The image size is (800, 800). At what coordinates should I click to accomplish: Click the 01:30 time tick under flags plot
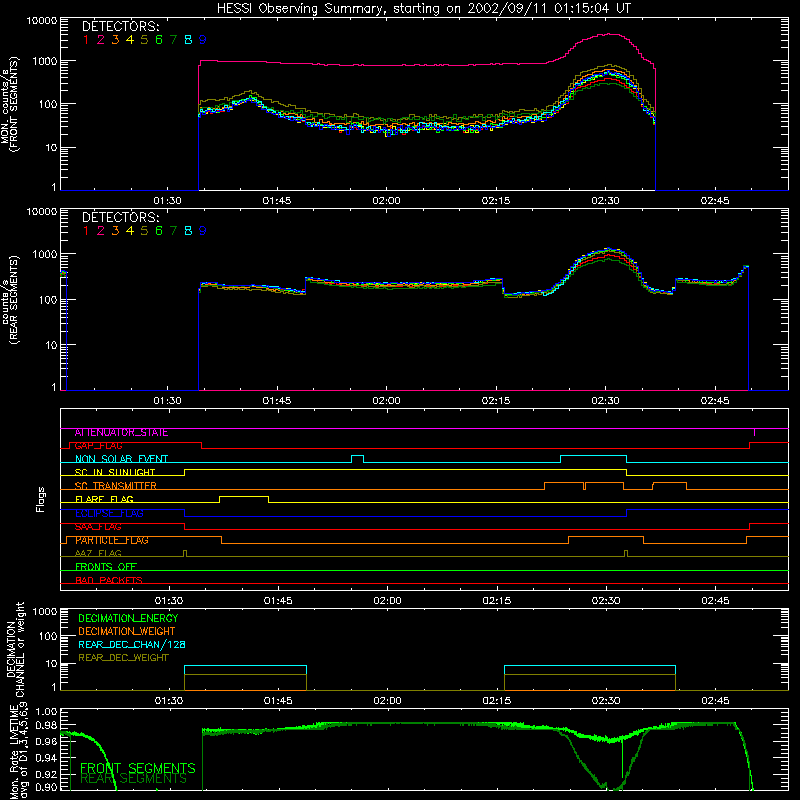[x=169, y=601]
